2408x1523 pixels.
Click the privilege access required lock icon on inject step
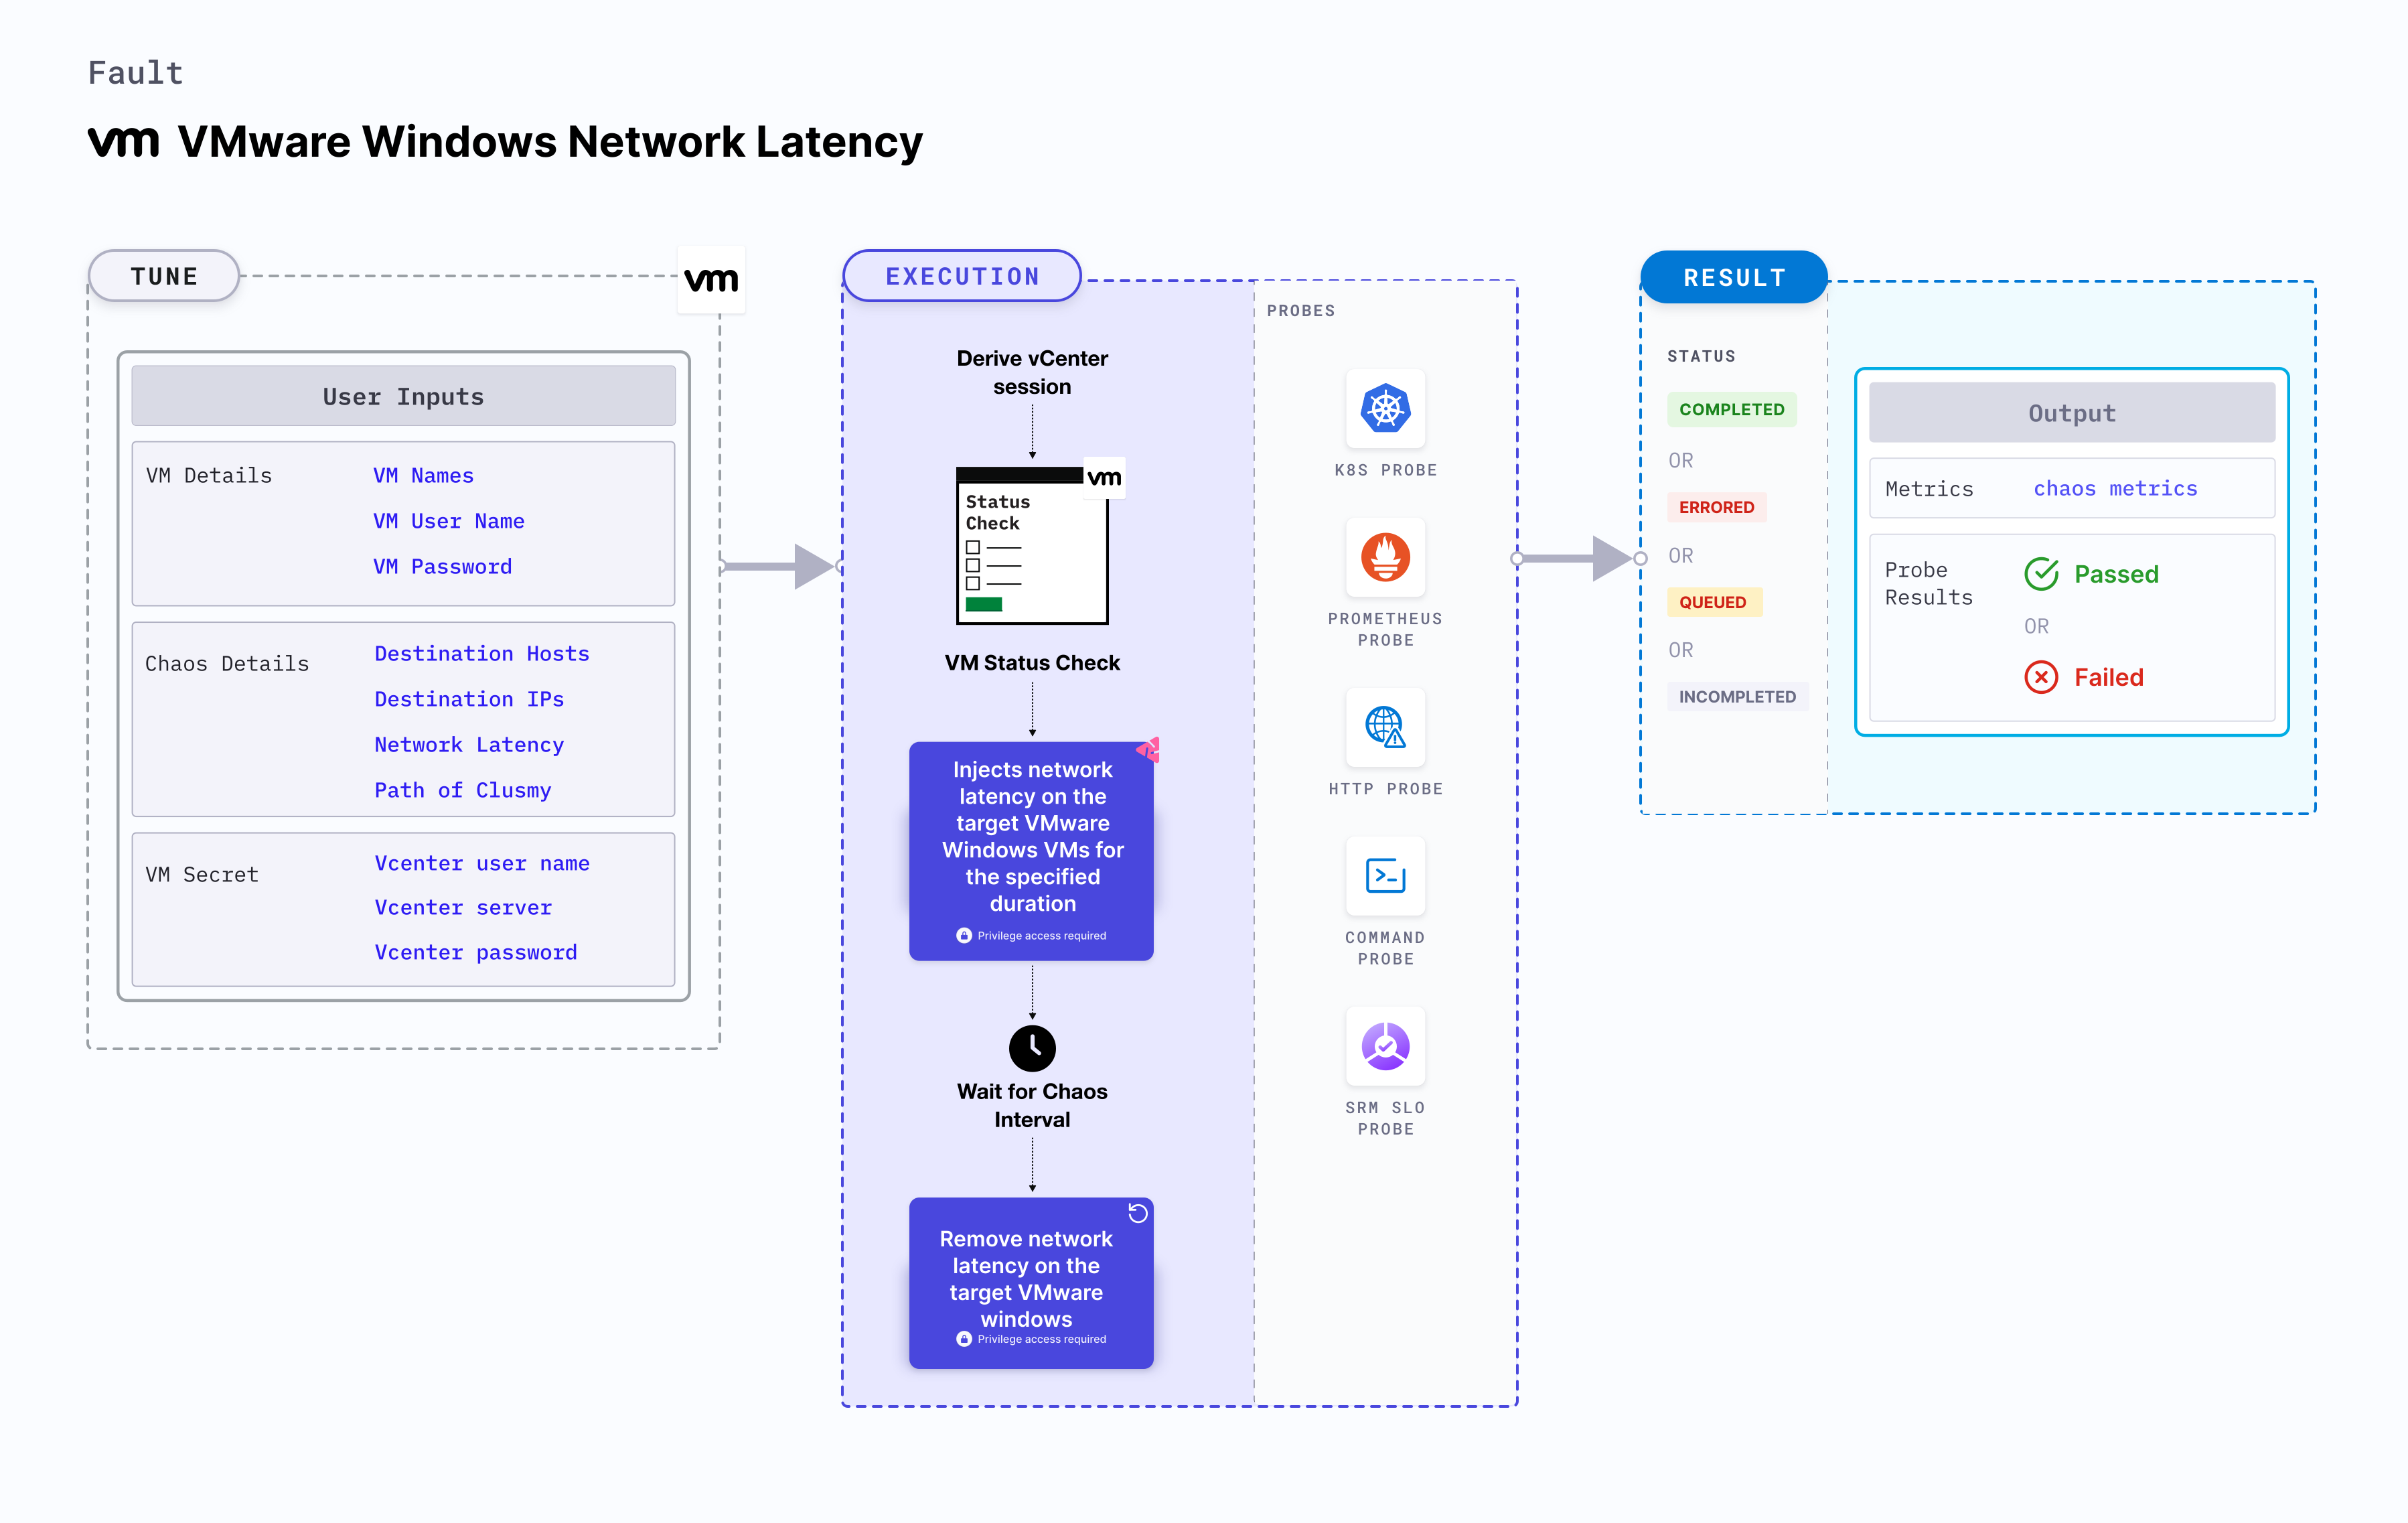click(961, 935)
